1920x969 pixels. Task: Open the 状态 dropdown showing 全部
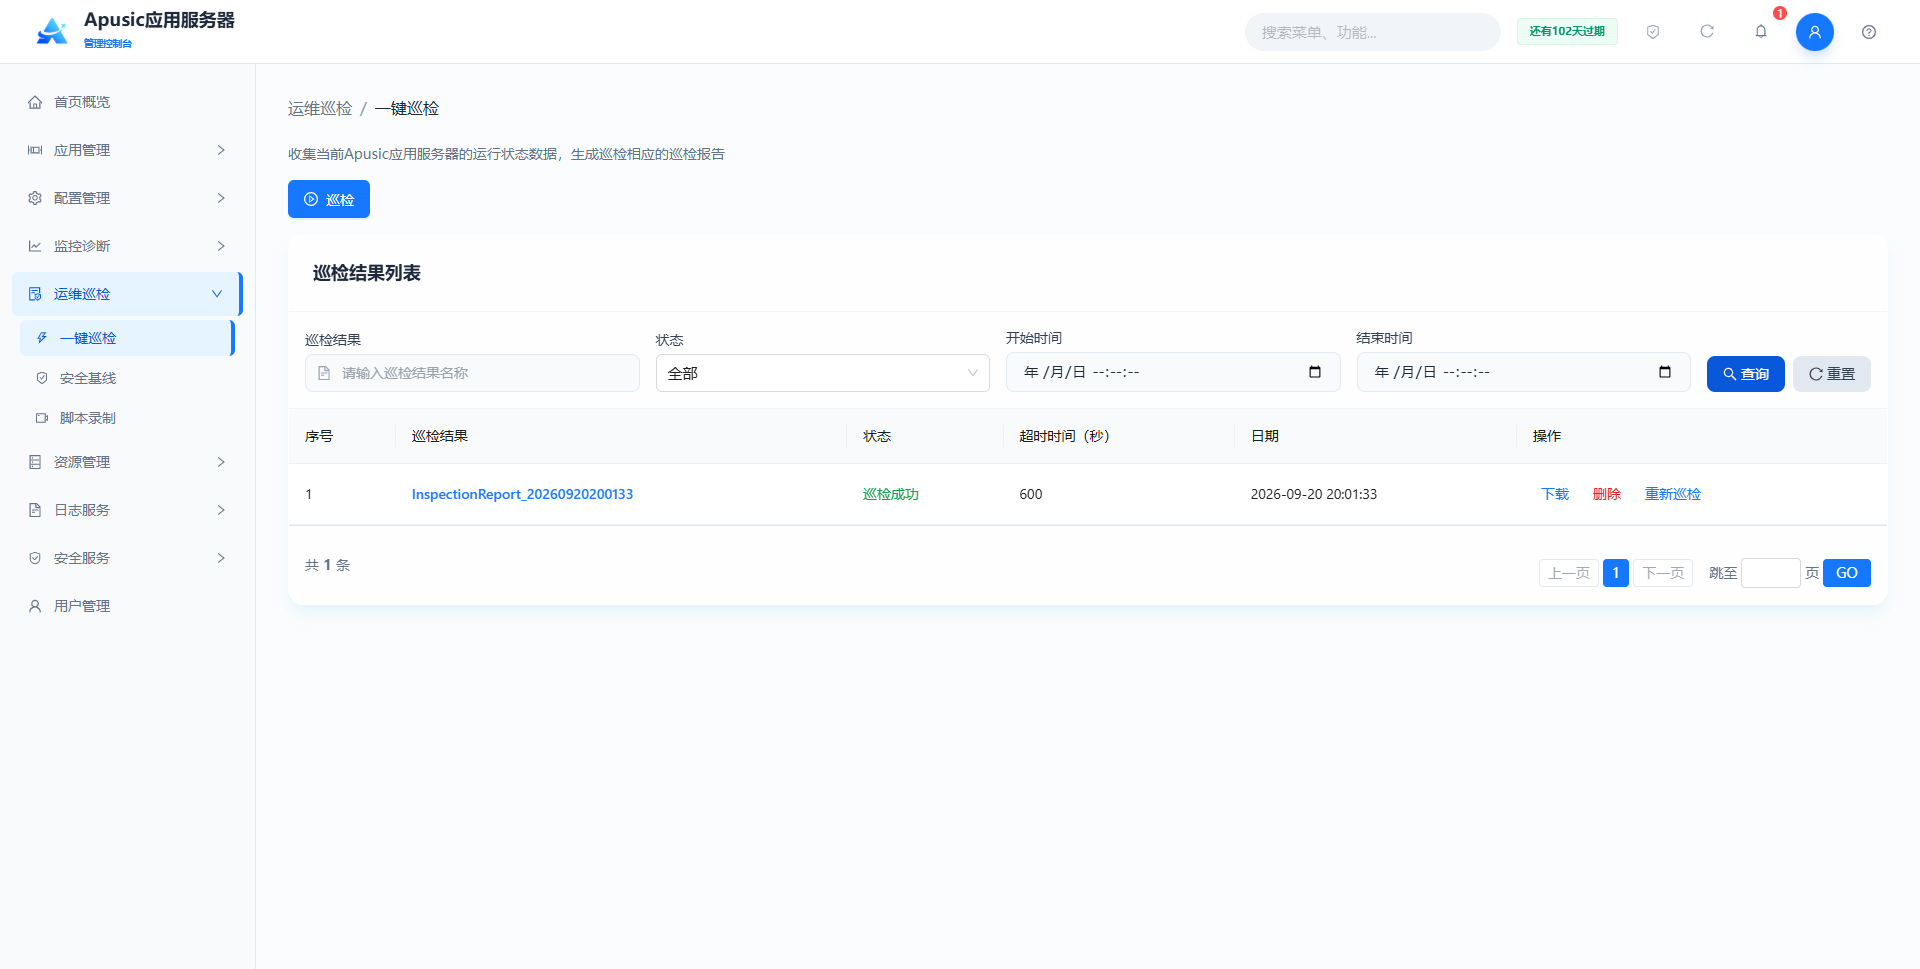823,373
